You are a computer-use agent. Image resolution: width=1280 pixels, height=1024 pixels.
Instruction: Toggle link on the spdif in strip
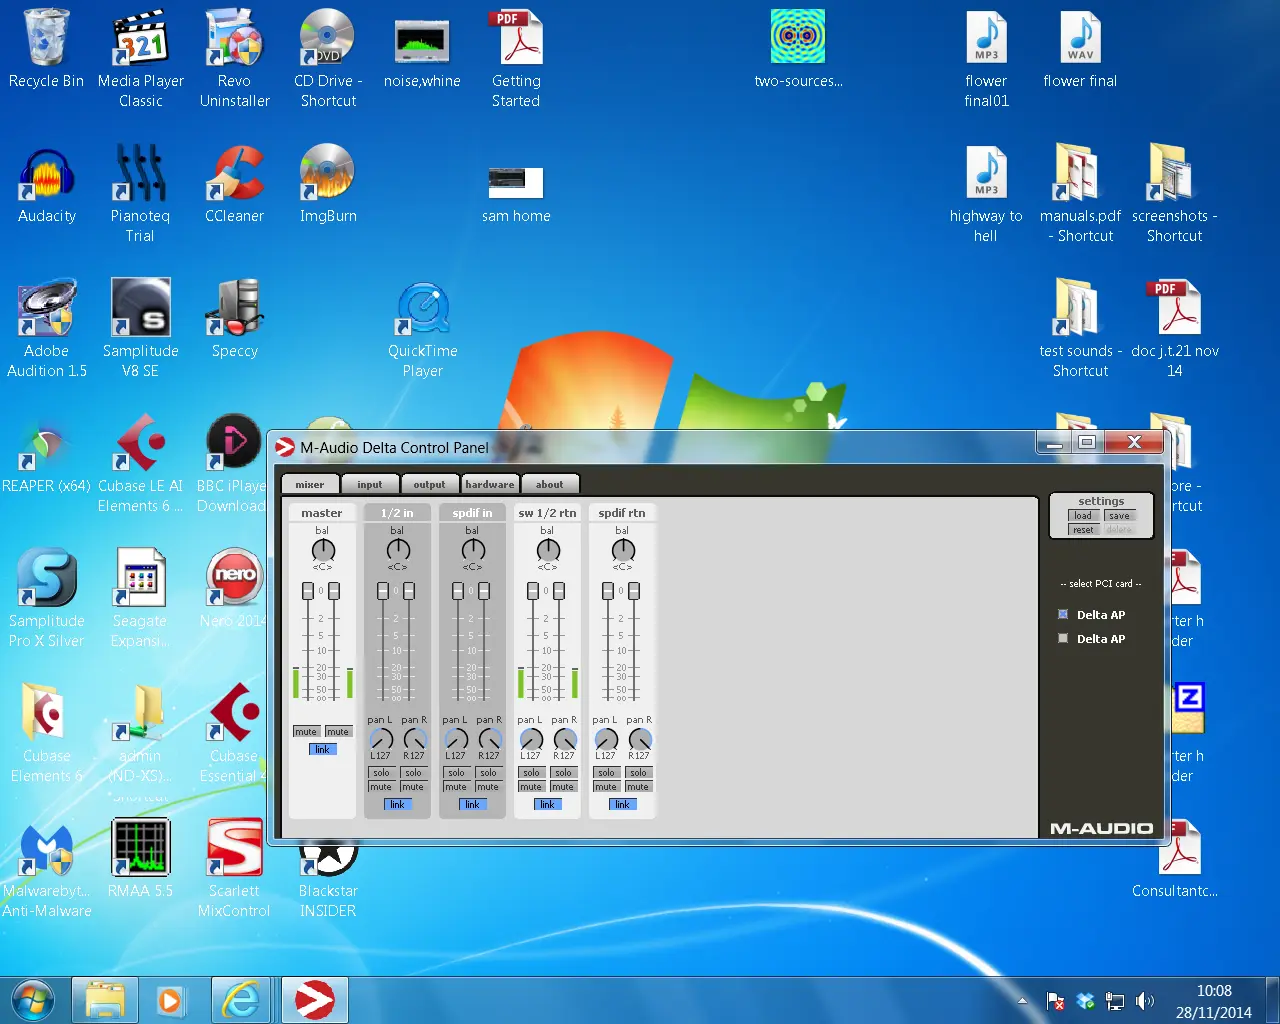(472, 804)
